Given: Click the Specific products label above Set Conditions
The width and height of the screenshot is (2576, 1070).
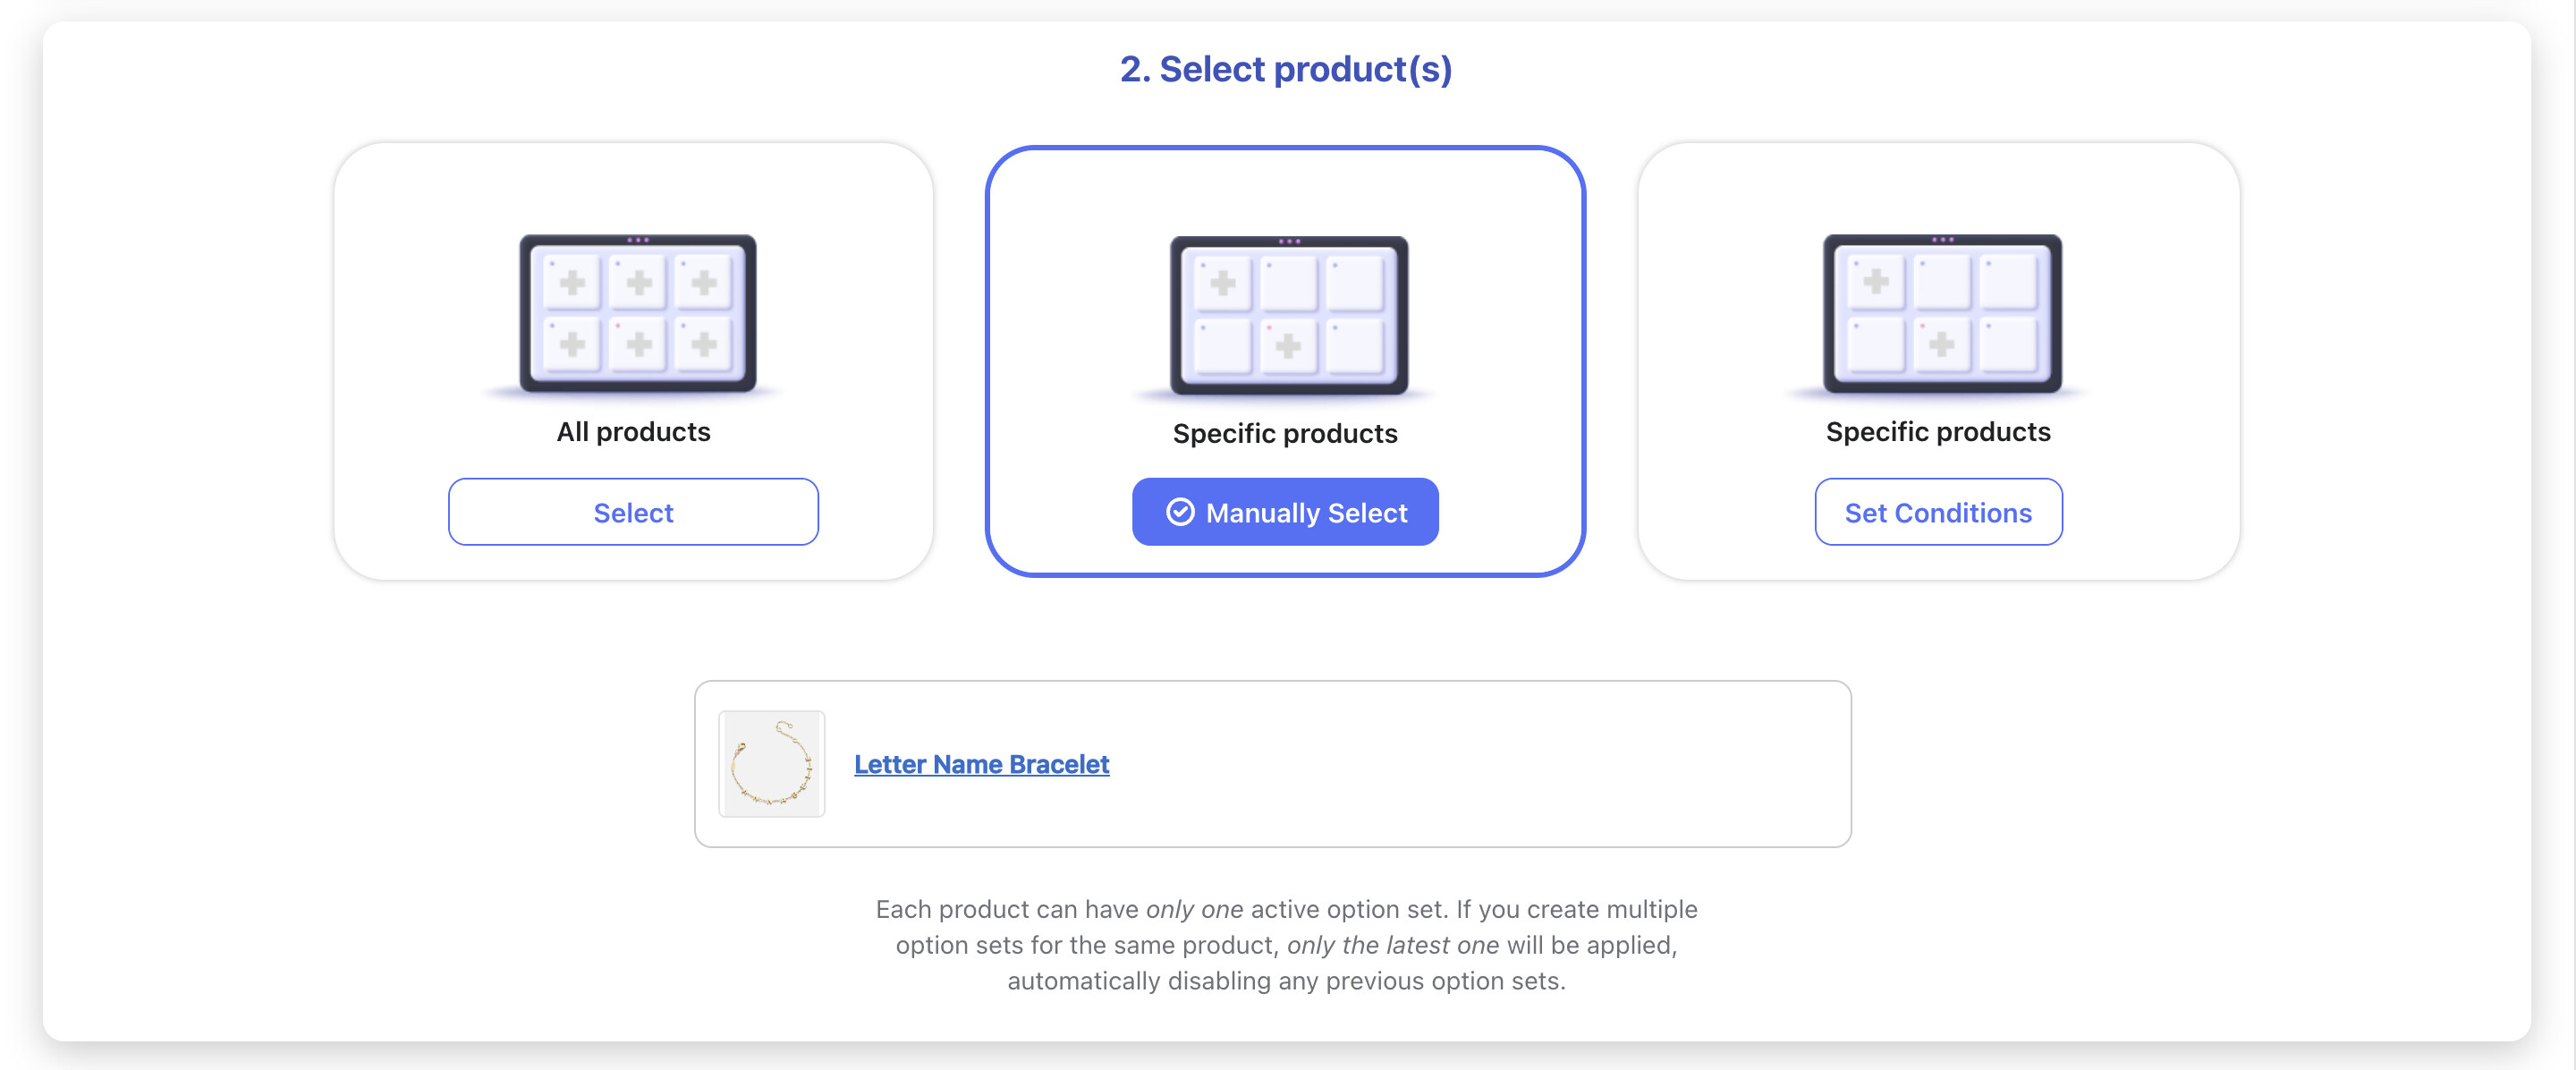Looking at the screenshot, I should (1937, 432).
